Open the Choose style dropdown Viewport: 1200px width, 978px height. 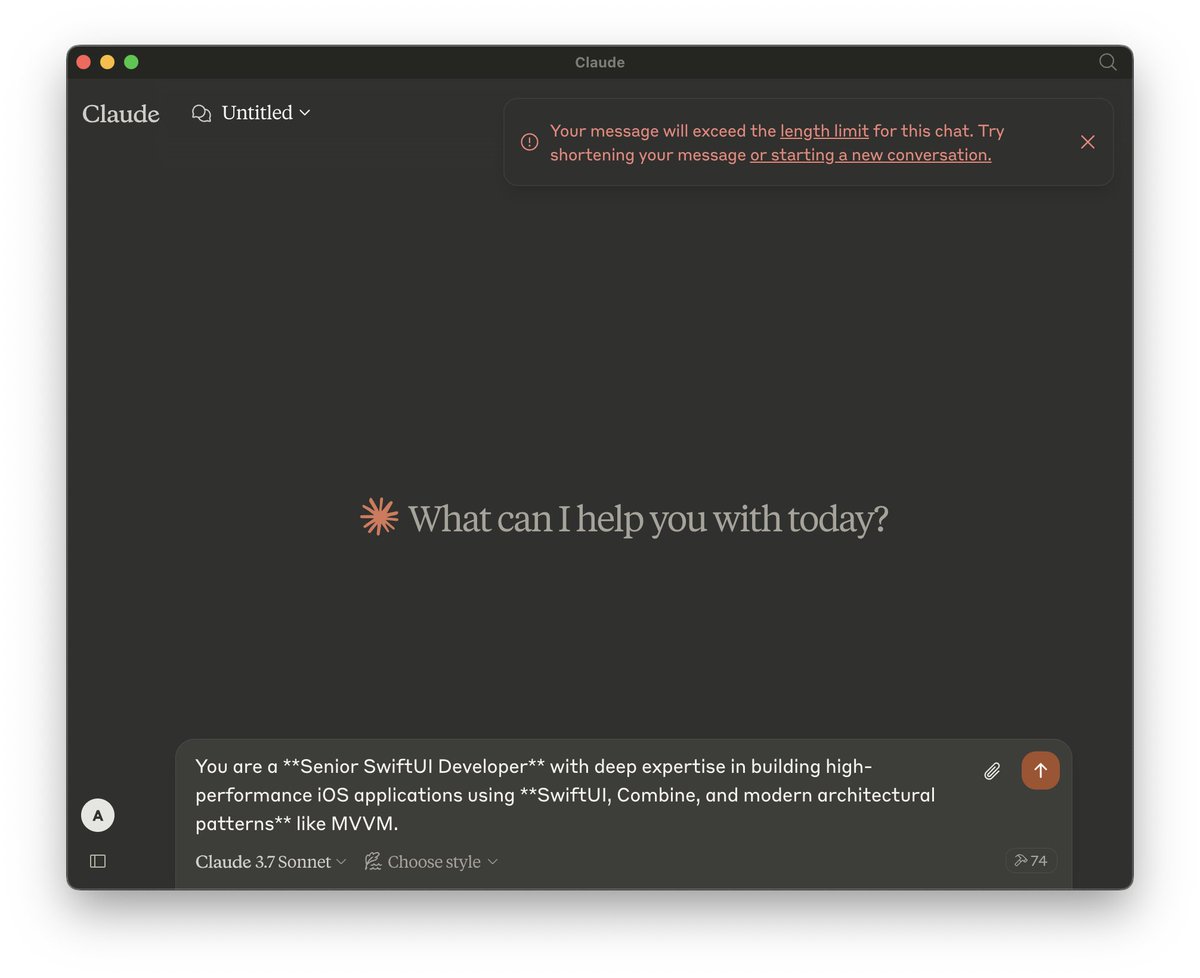pyautogui.click(x=431, y=862)
